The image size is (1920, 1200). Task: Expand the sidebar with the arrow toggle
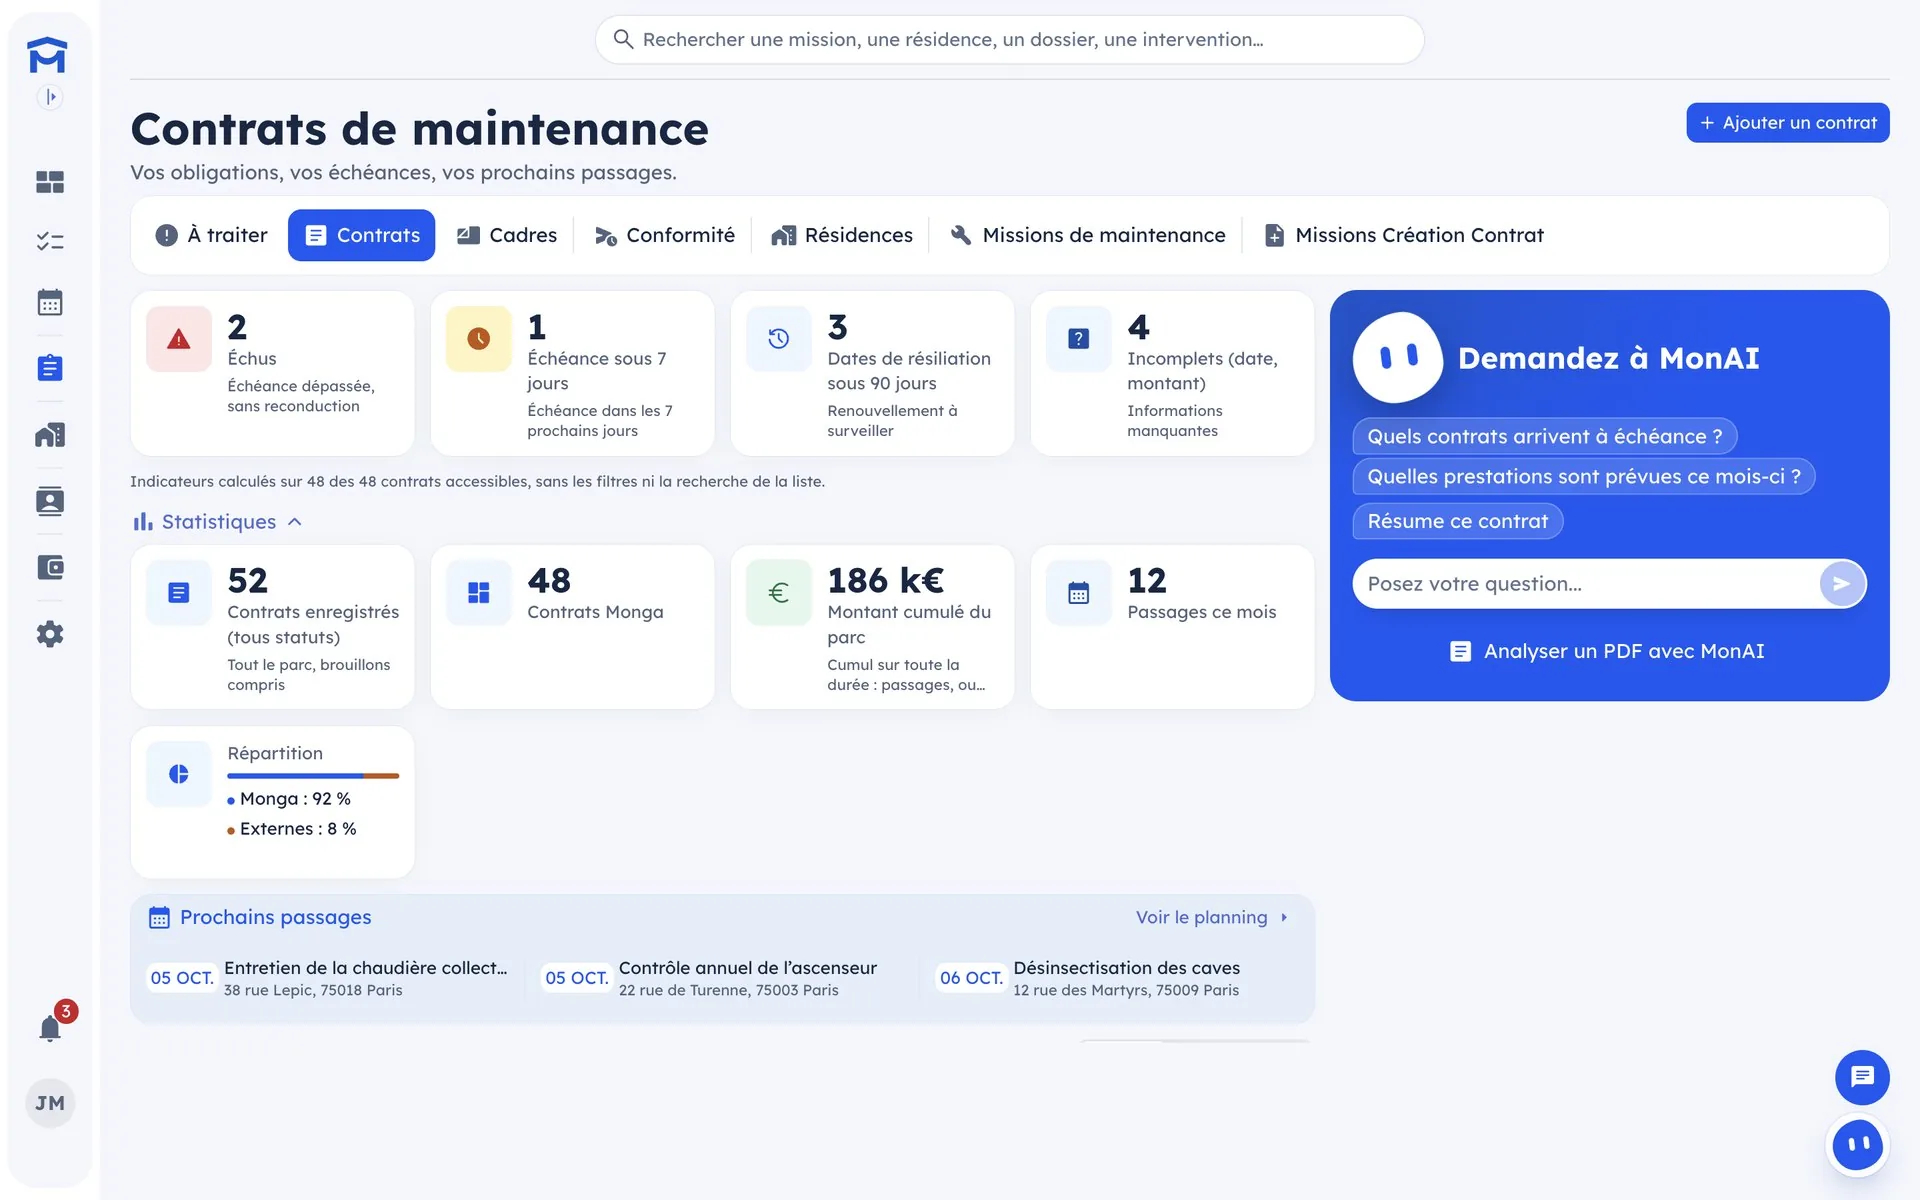(x=50, y=97)
